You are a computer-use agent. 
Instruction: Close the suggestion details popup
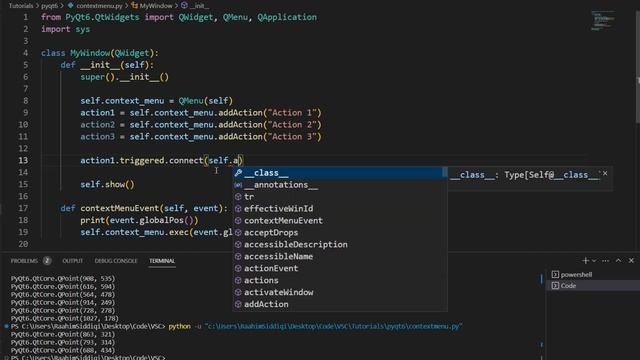tap(605, 173)
